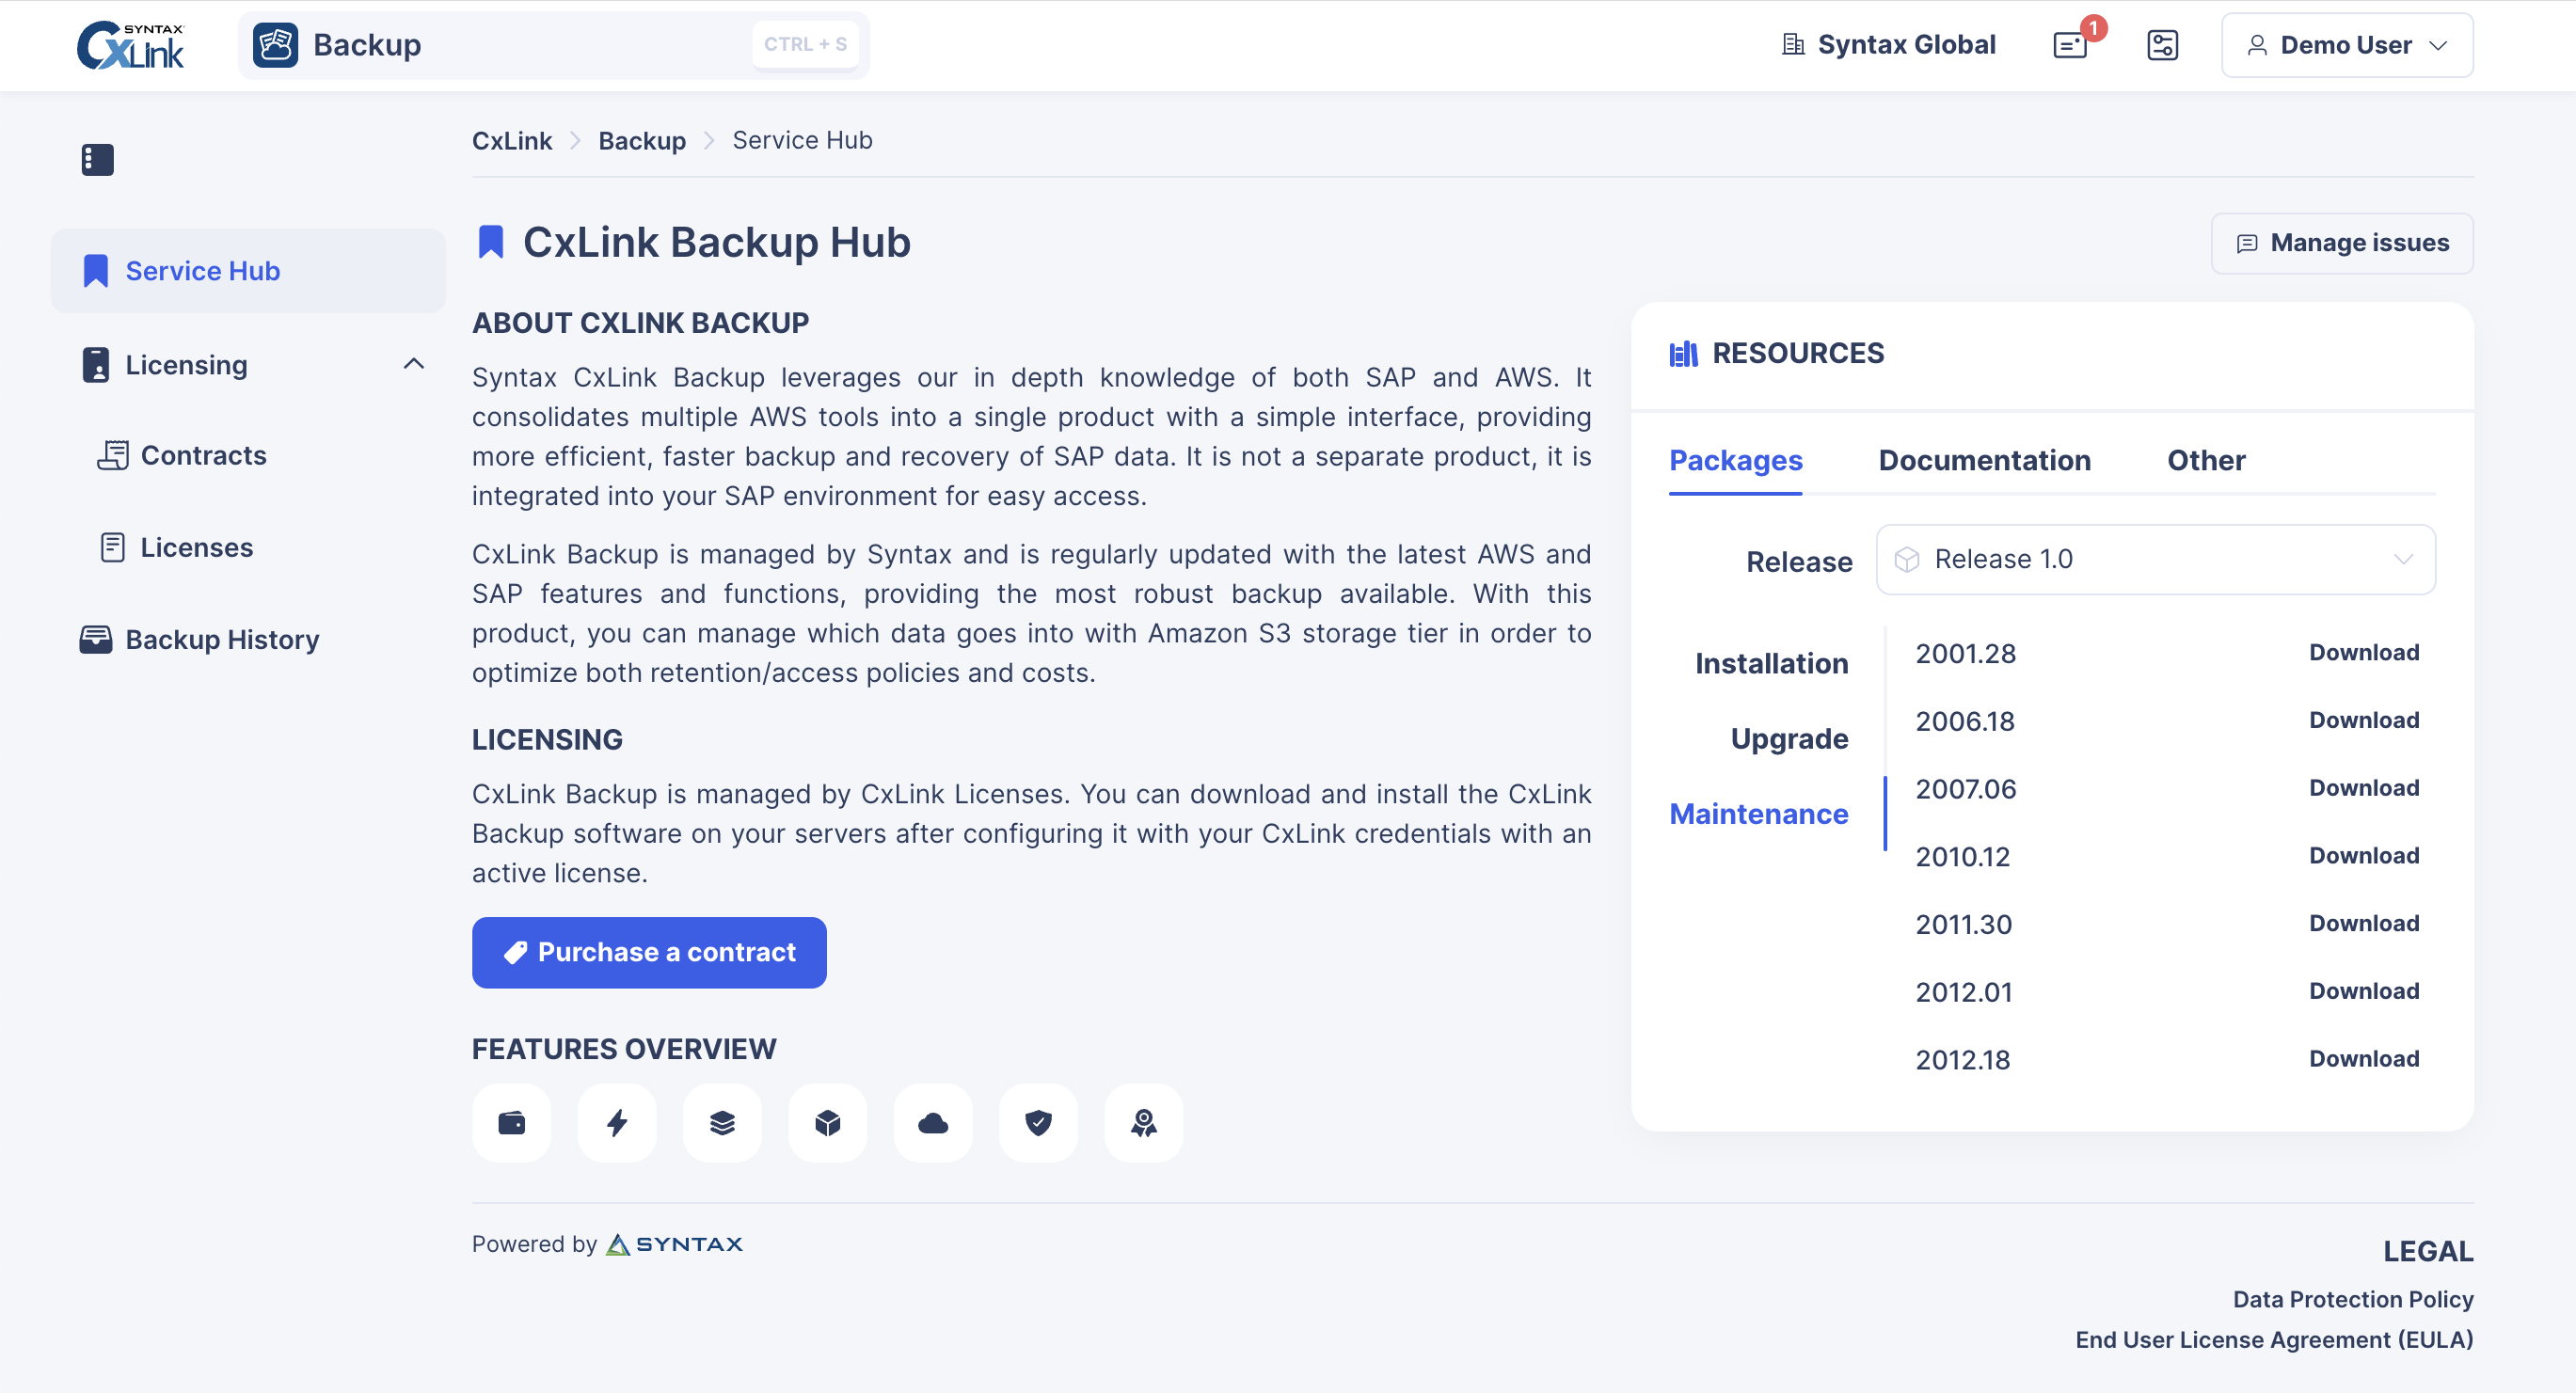
Task: Click the notifications icon with red badge
Action: click(x=2071, y=45)
